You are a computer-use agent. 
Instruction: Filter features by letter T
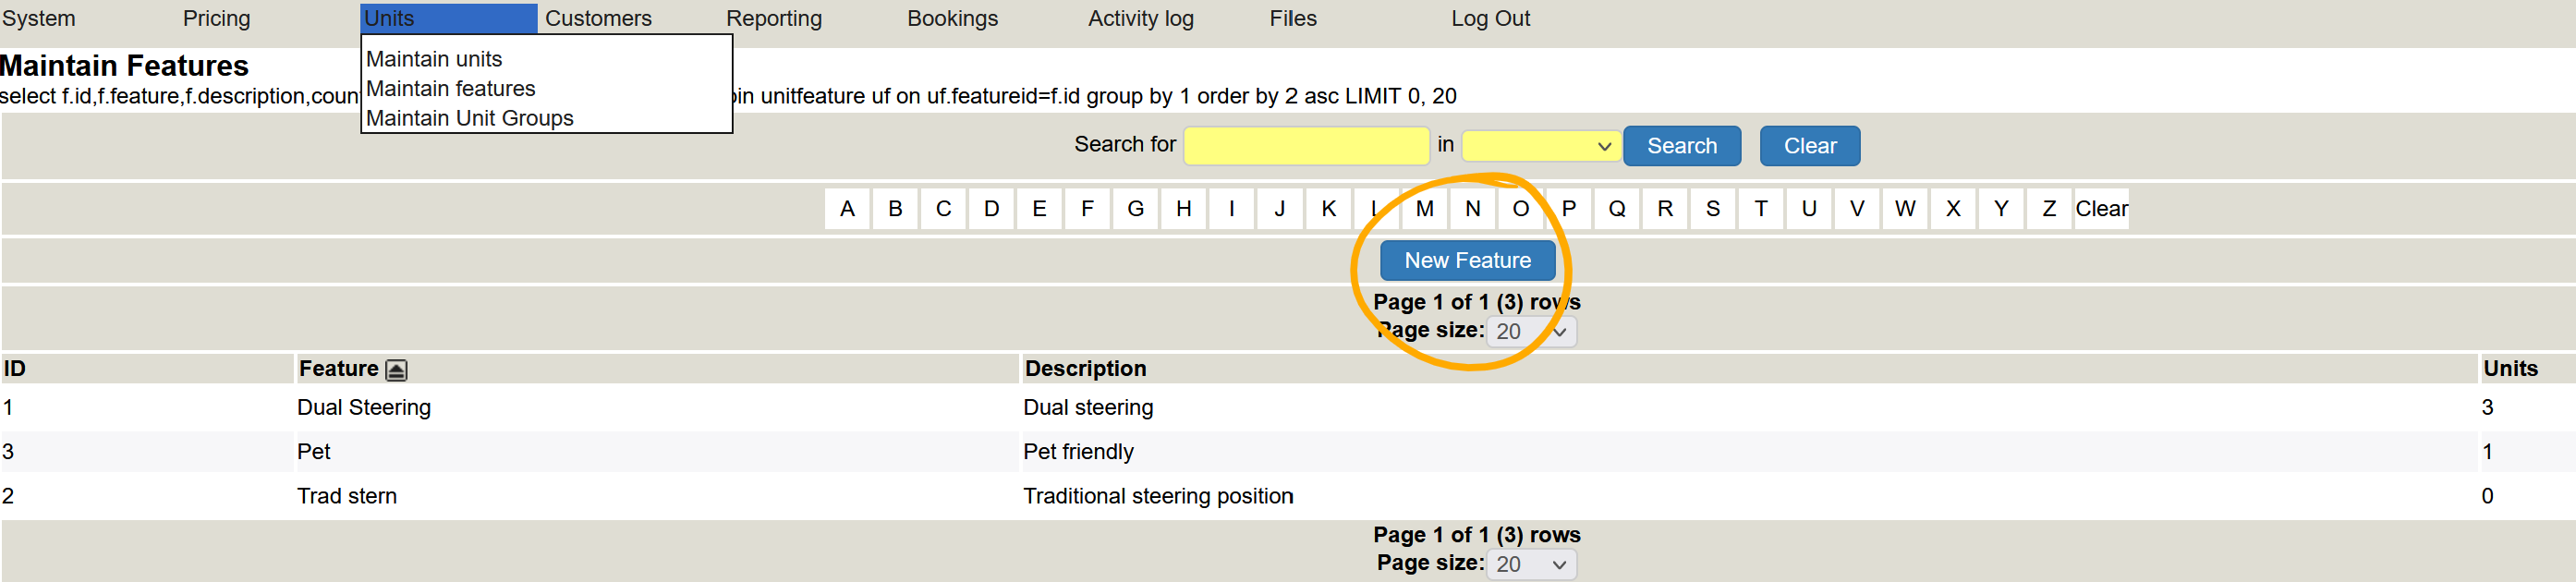(x=1760, y=209)
